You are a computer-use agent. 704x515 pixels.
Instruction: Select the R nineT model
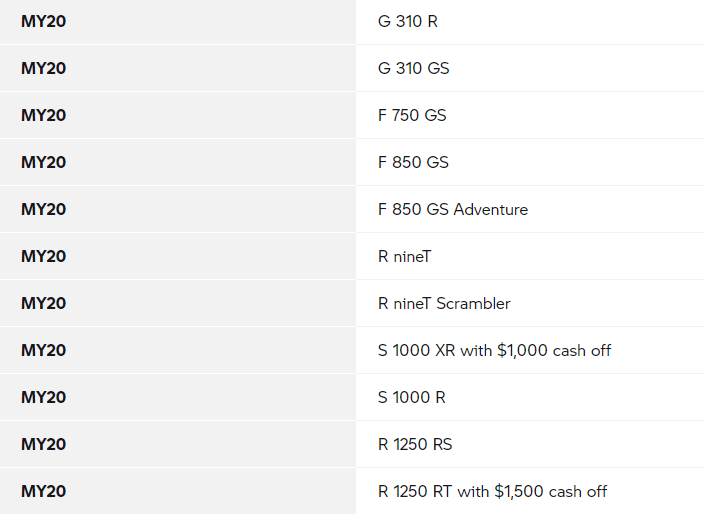coord(405,256)
